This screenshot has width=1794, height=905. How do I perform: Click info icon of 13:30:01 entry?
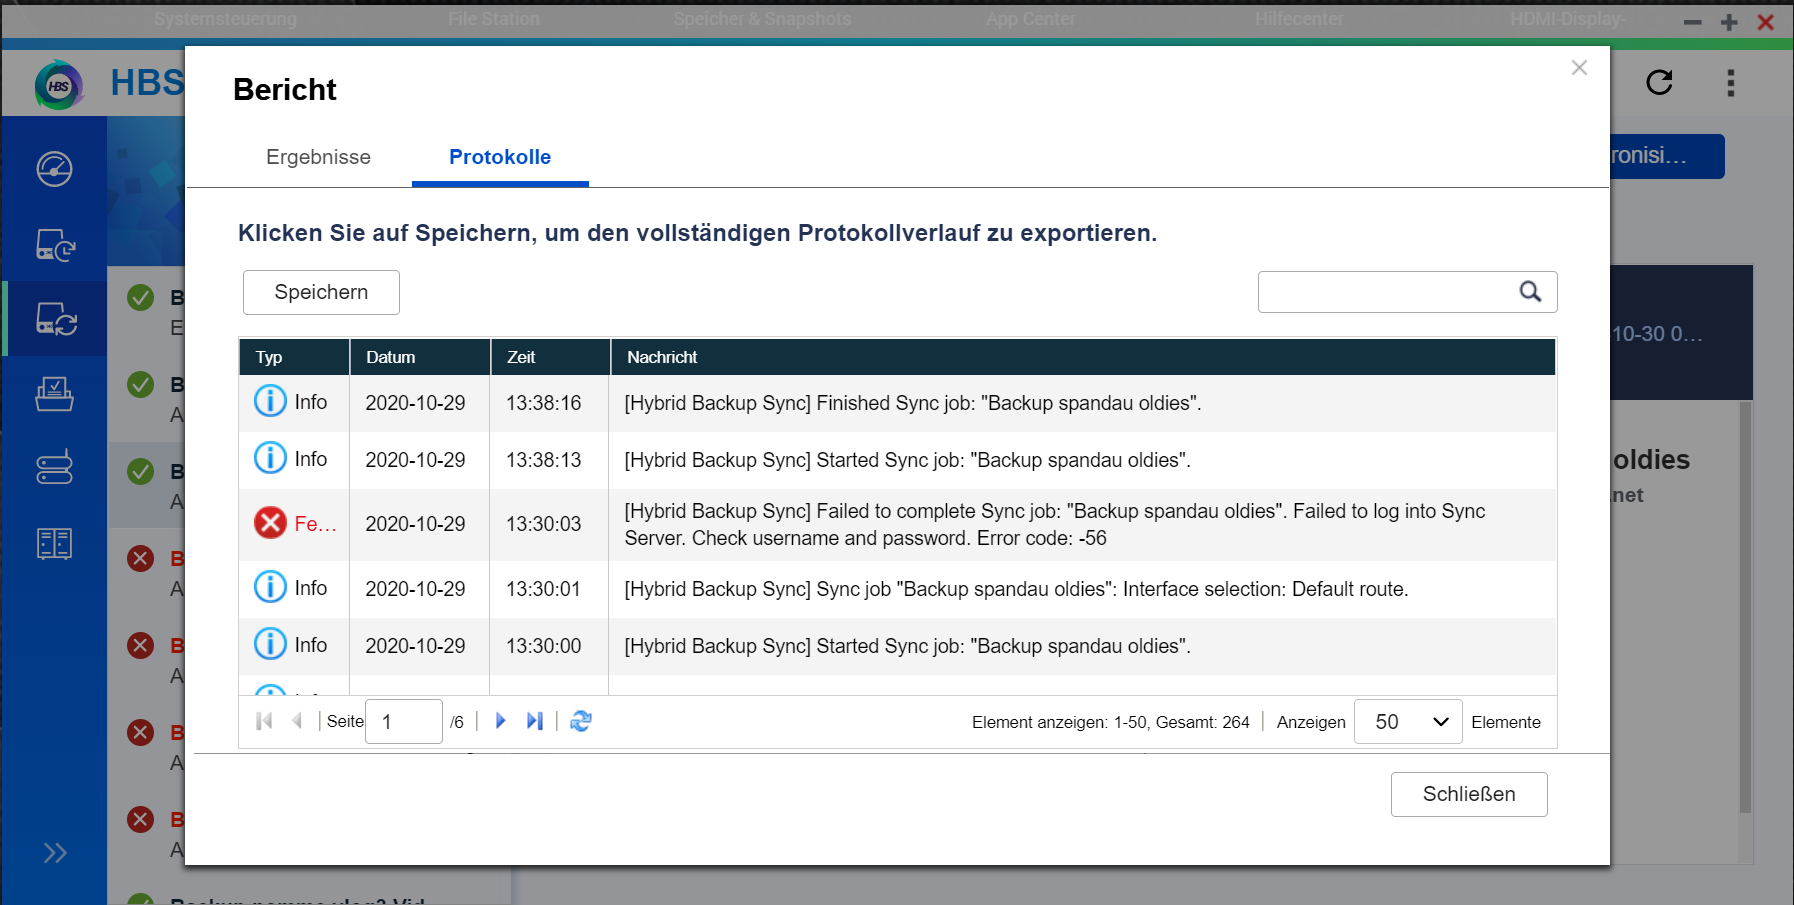pyautogui.click(x=270, y=587)
